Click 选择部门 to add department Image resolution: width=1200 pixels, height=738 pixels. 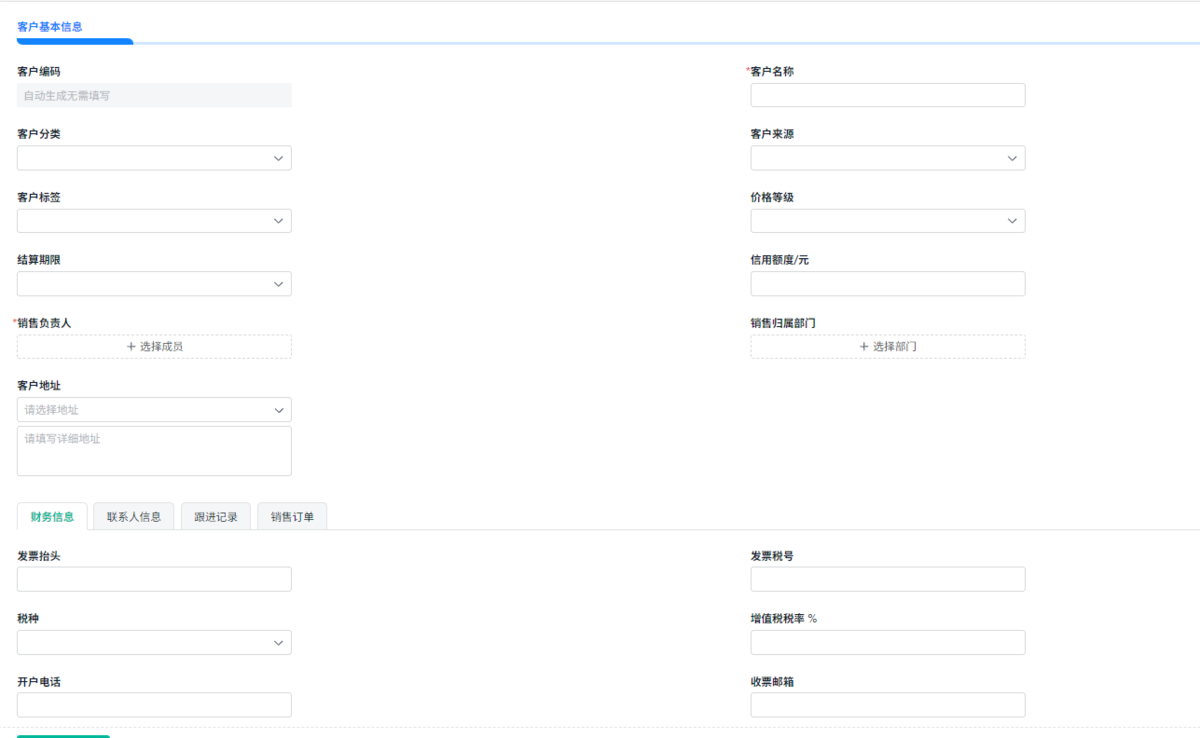[888, 347]
